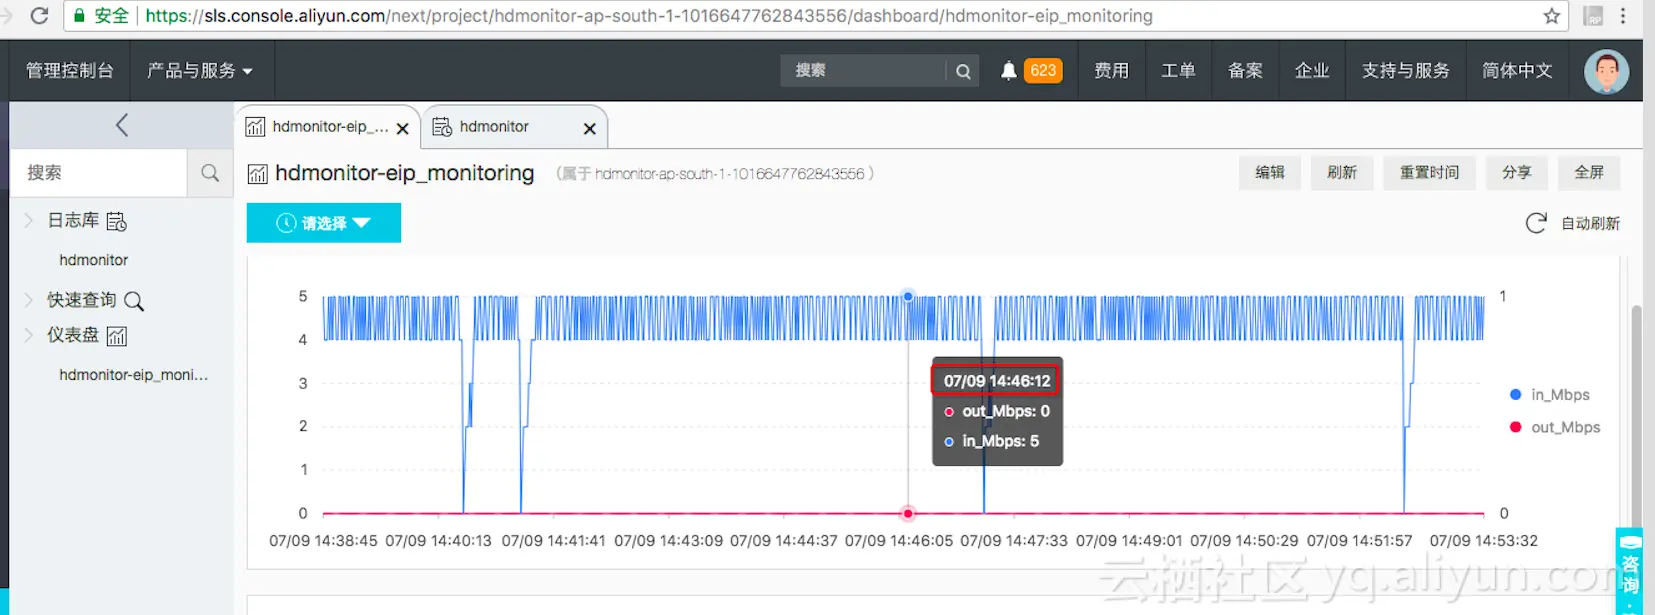1655x615 pixels.
Task: Open the 咨询 consultation widget
Action: (1630, 571)
